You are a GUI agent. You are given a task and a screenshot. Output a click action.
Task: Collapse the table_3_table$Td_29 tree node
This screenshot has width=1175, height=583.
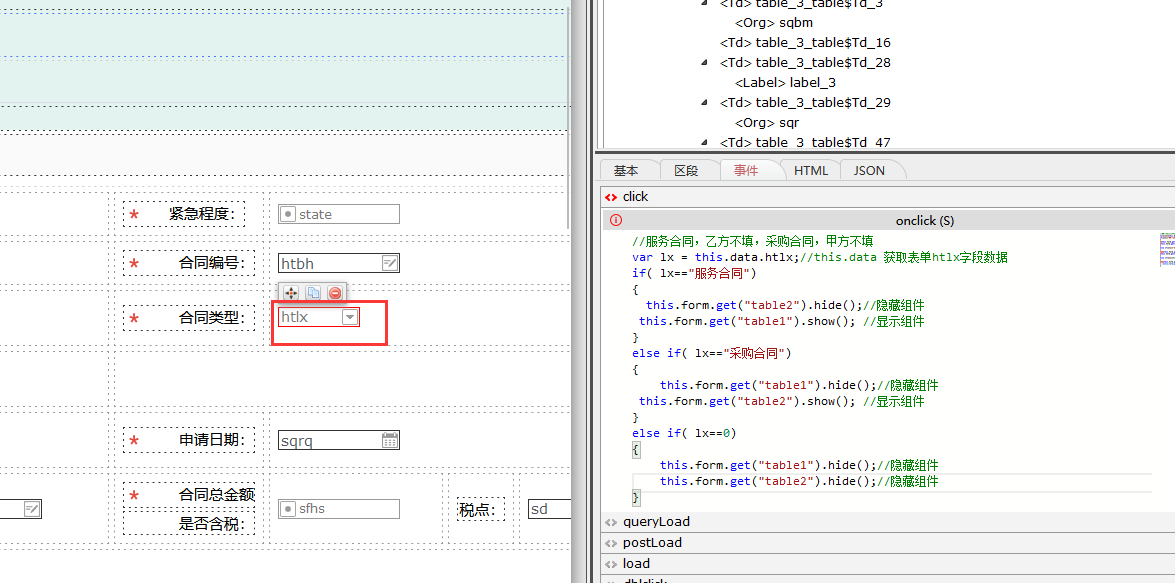pyautogui.click(x=704, y=103)
